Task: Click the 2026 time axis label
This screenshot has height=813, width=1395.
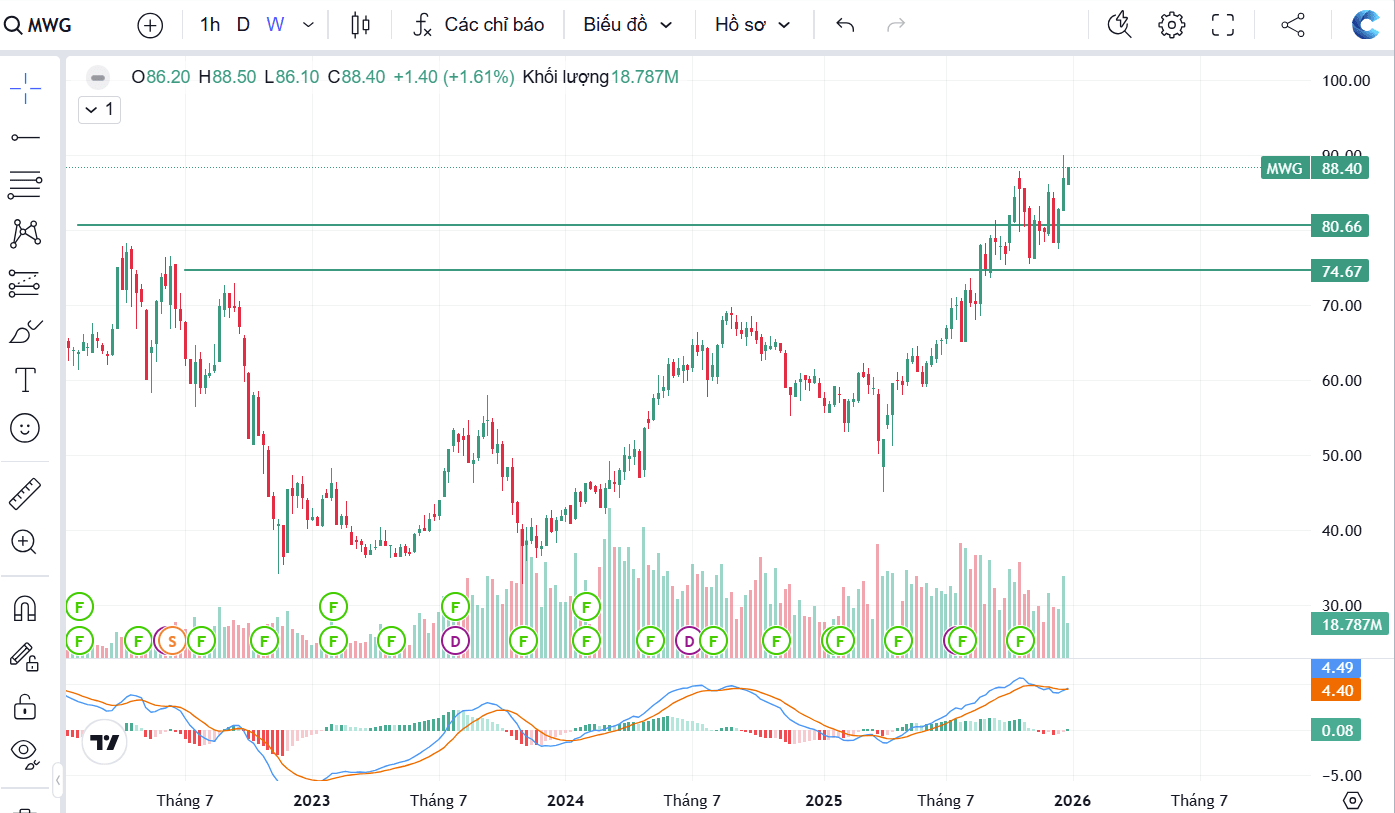Action: pyautogui.click(x=1072, y=801)
